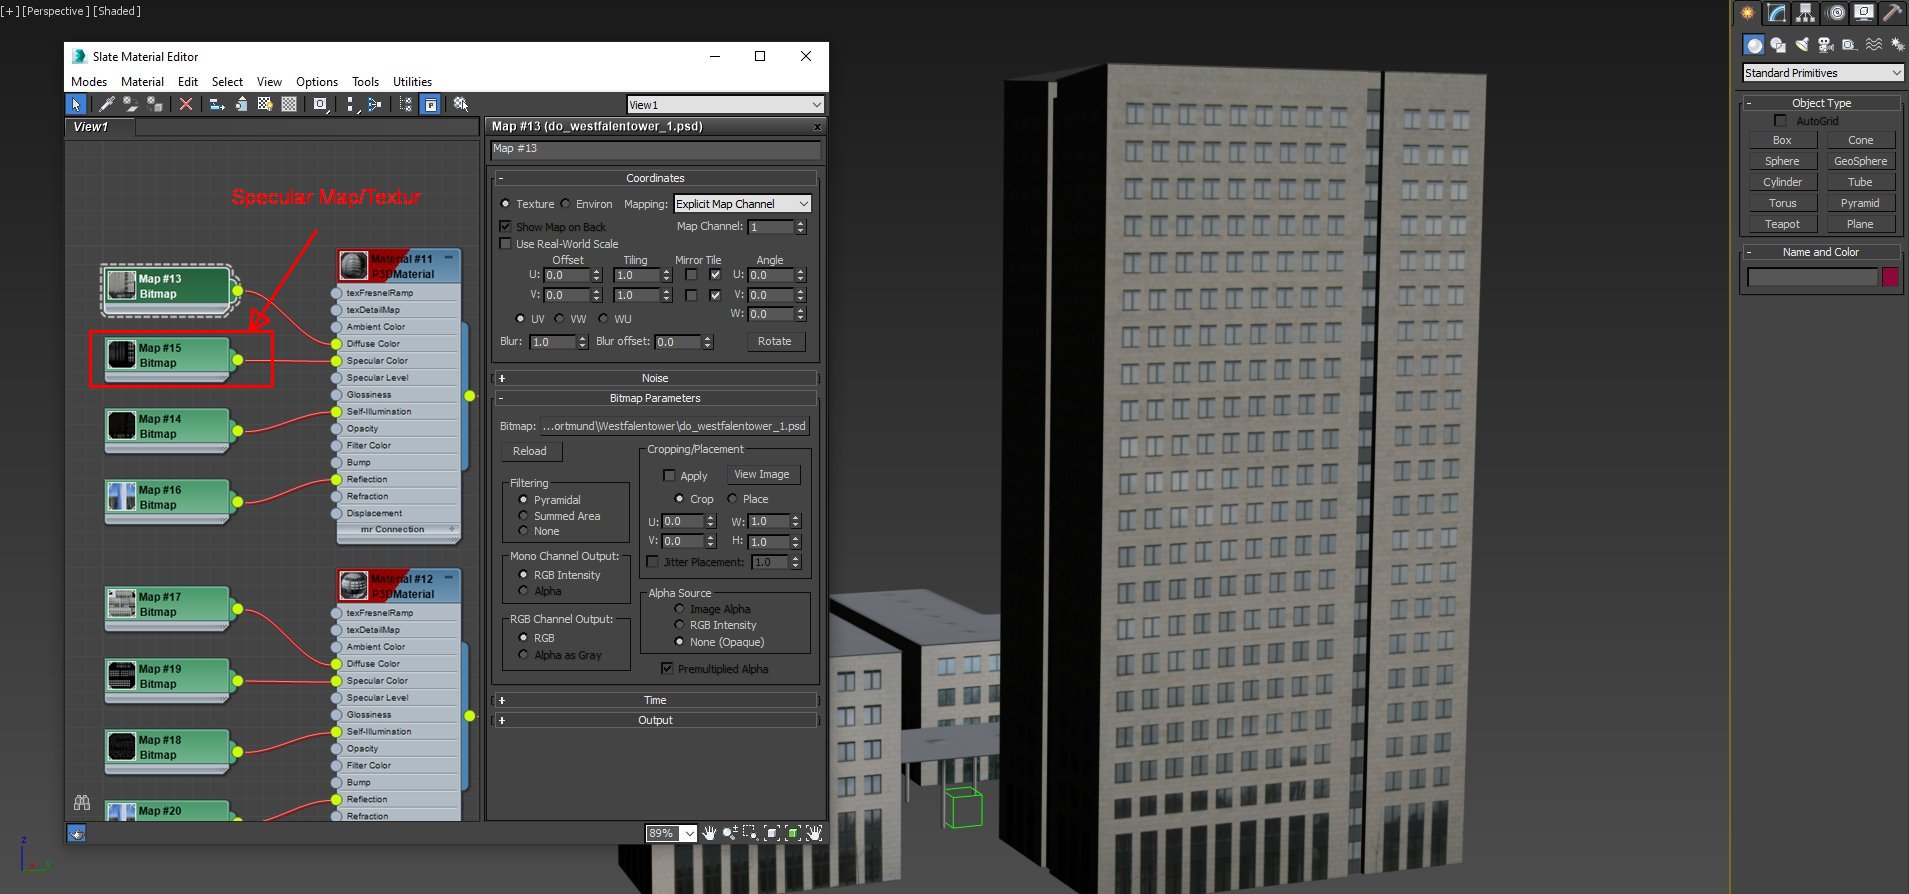Image resolution: width=1909 pixels, height=894 pixels.
Task: Open the Mapping Explicit Map Channel dropdown
Action: click(x=742, y=204)
